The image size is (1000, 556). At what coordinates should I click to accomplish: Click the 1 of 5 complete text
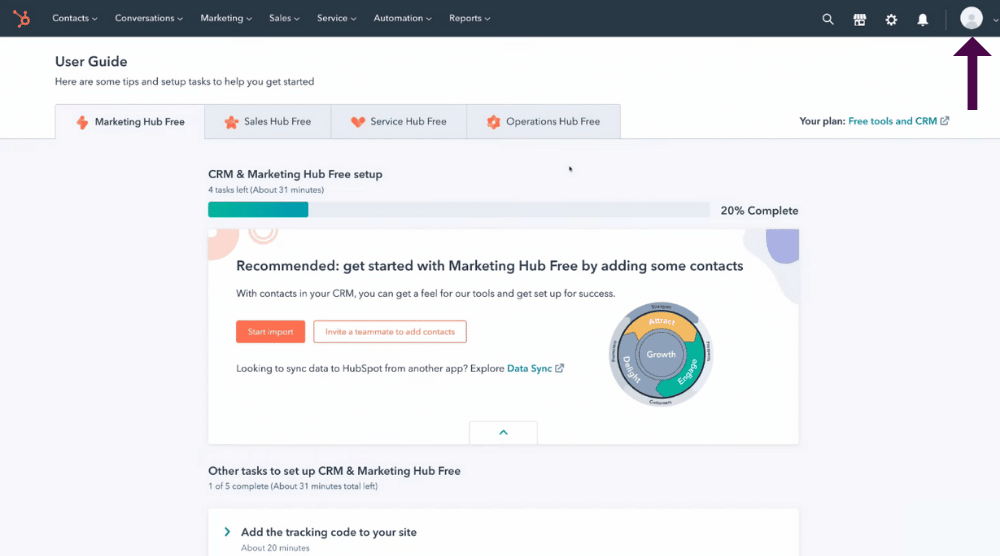293,486
